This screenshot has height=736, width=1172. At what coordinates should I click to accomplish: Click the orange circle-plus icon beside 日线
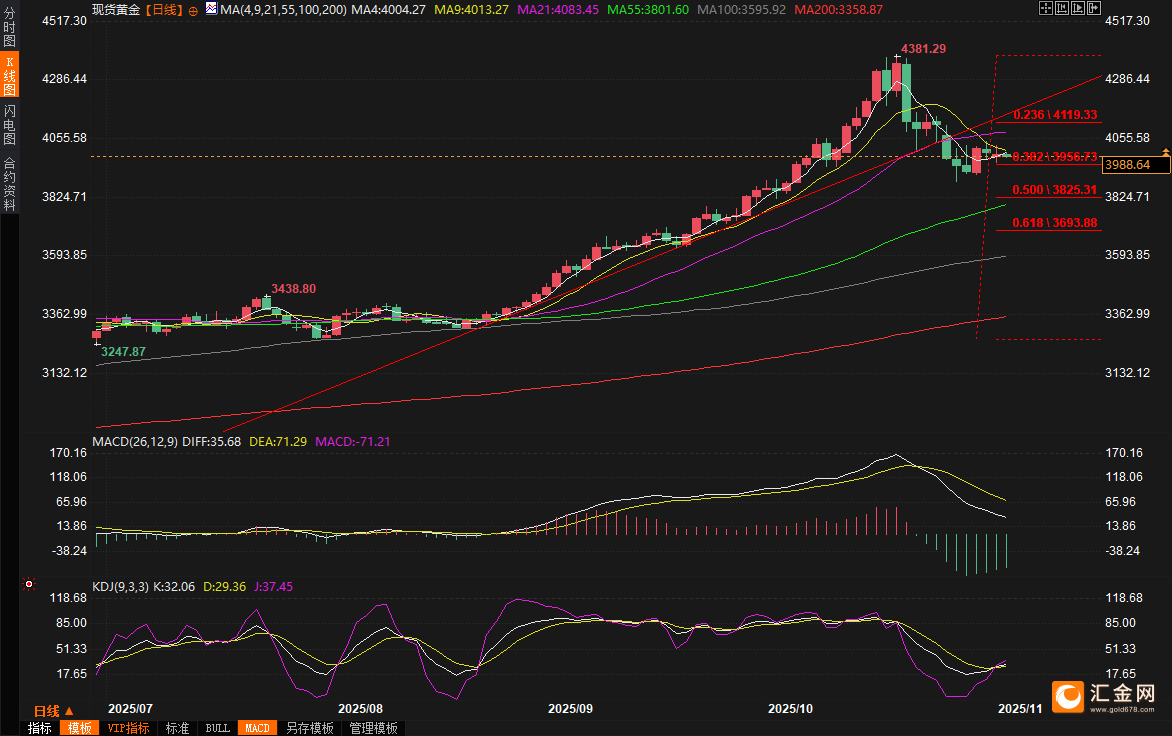pyautogui.click(x=193, y=9)
